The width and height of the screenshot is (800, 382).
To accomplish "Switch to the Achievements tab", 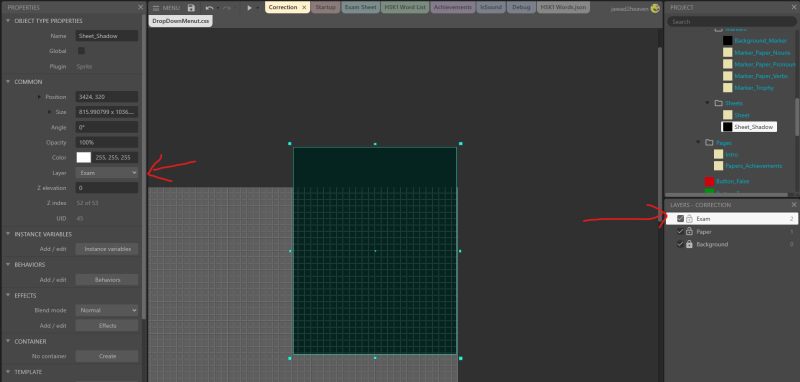I will (453, 8).
